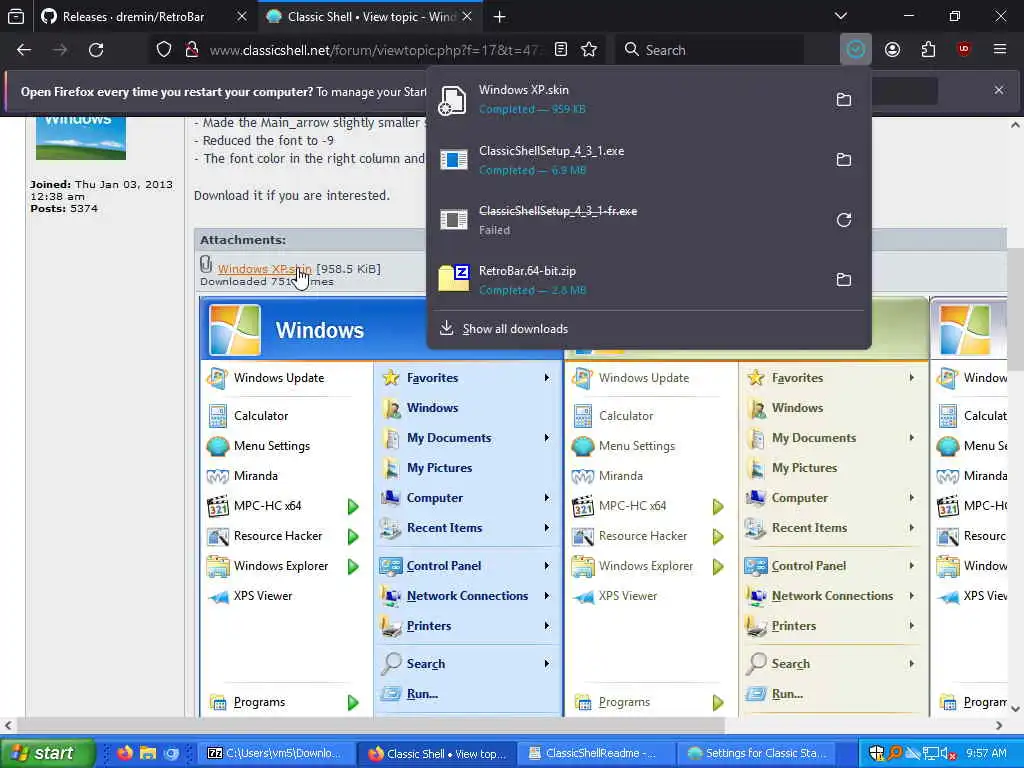The width and height of the screenshot is (1024, 768).
Task: Bookmark this page with the star icon
Action: tap(589, 50)
